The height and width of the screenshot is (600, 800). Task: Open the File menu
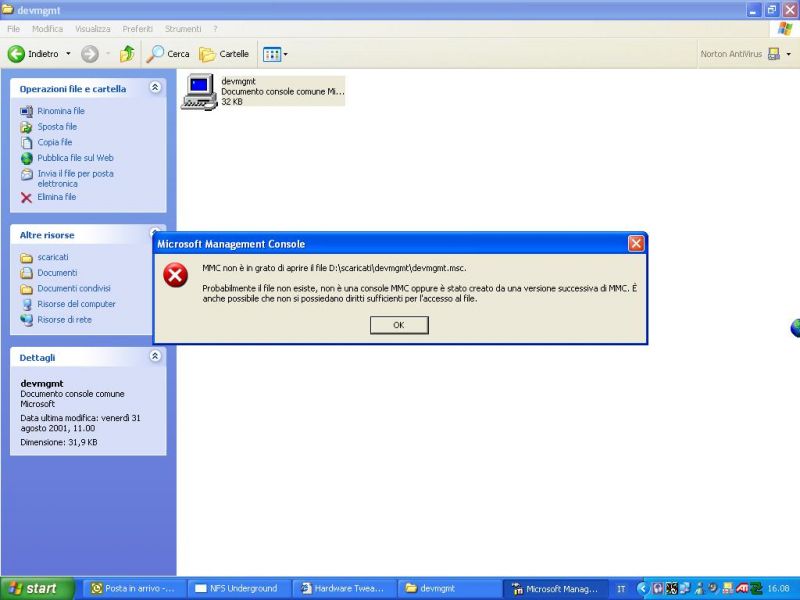[14, 29]
